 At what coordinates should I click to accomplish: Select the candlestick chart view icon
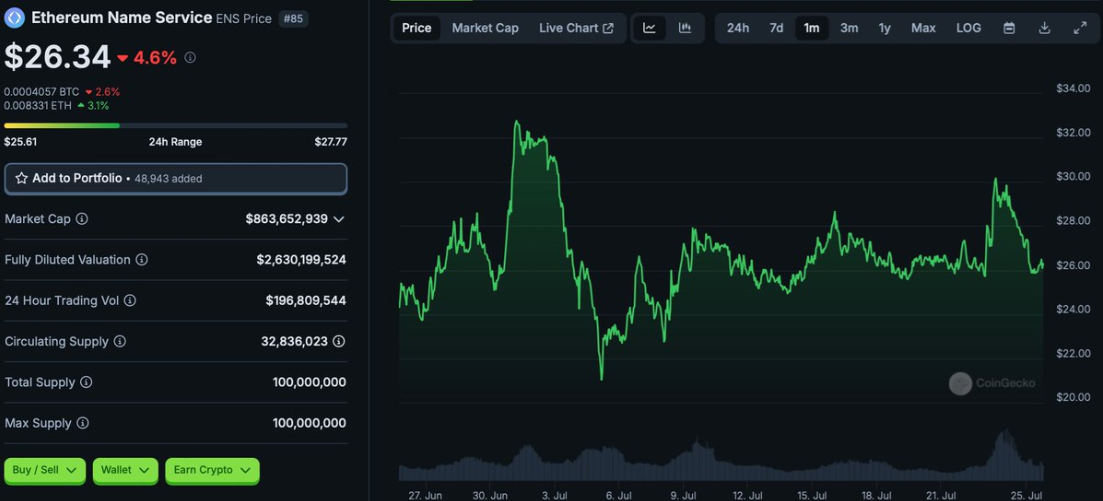tap(684, 28)
